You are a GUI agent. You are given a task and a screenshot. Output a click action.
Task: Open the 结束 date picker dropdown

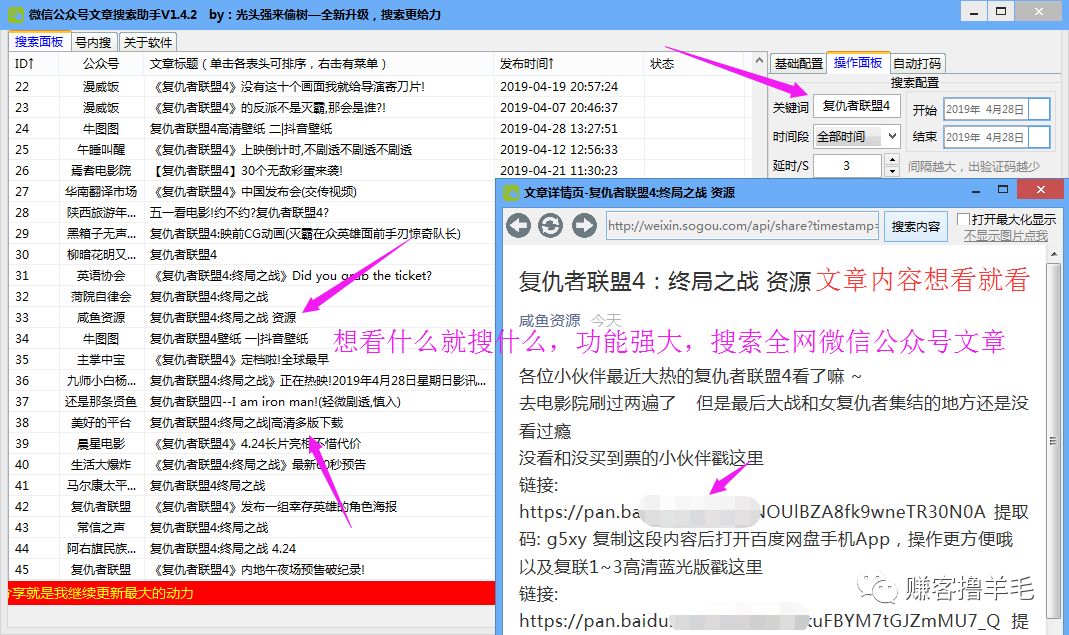click(1039, 137)
